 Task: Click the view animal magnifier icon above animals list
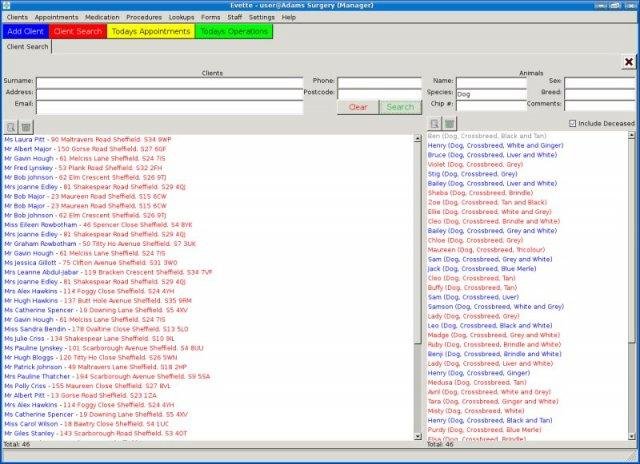click(435, 124)
